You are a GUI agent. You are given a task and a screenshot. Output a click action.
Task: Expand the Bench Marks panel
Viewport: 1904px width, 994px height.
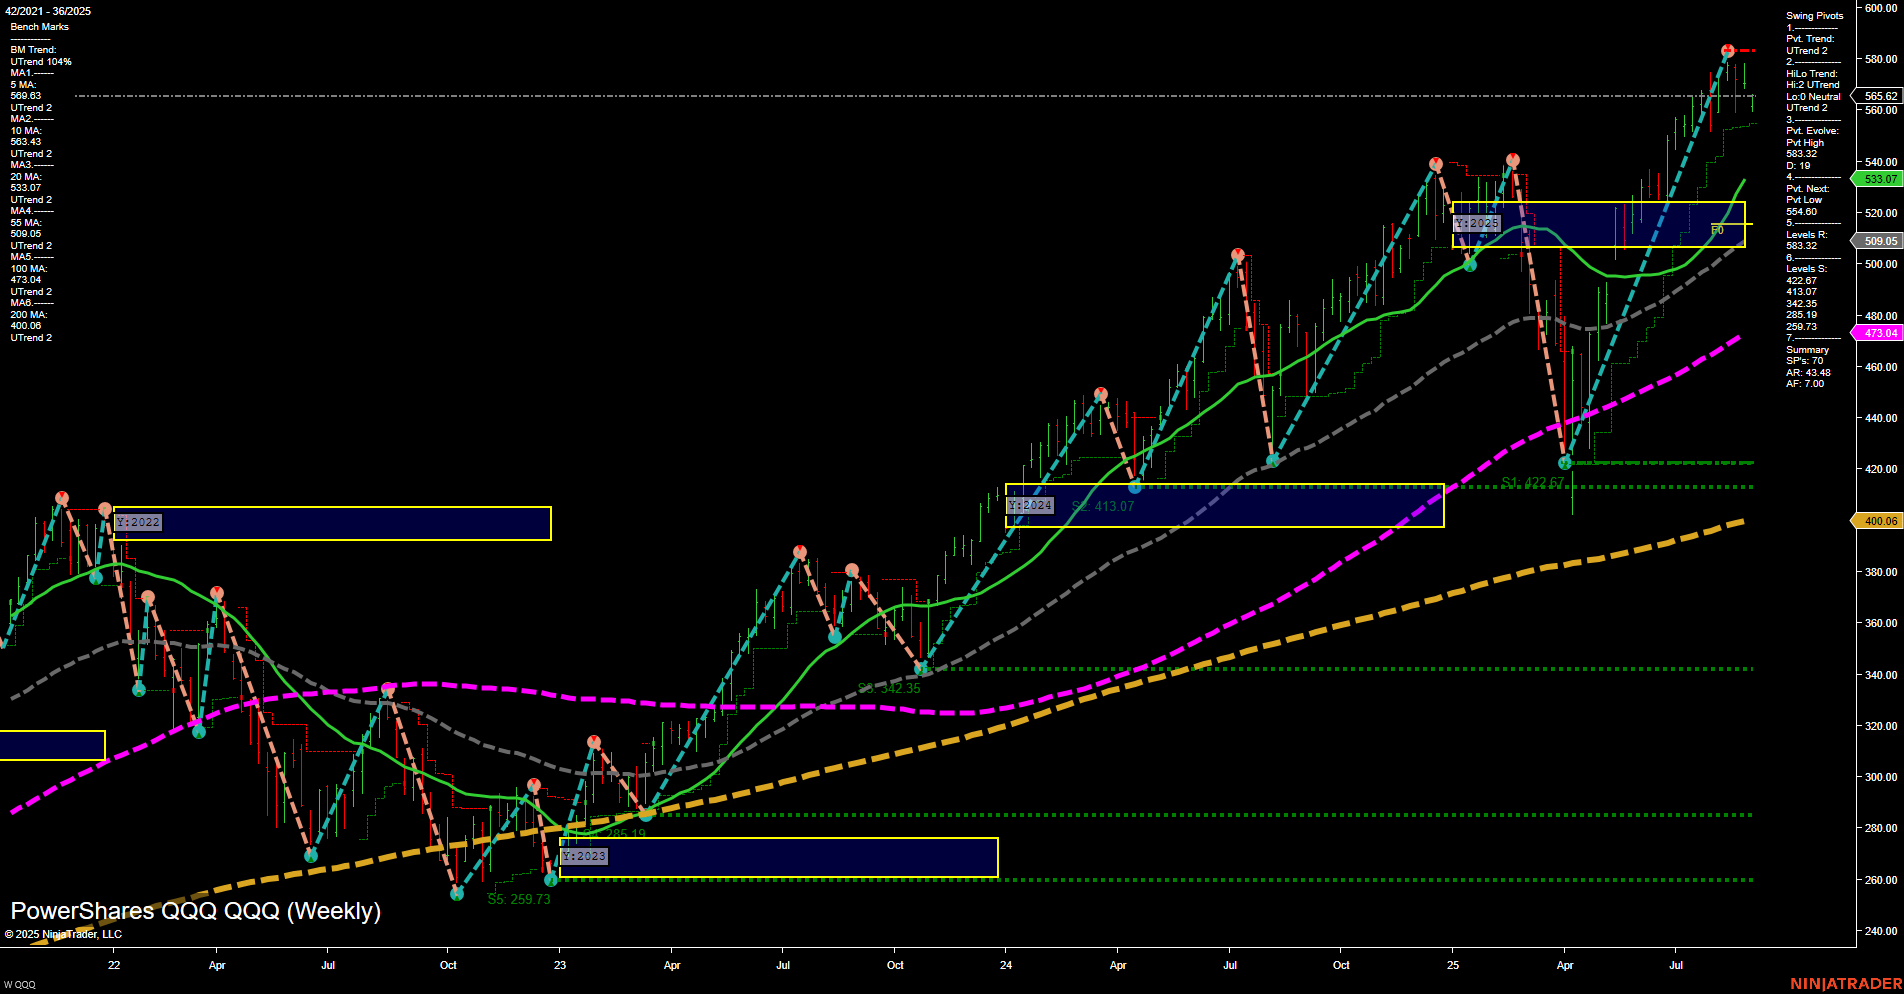38,27
